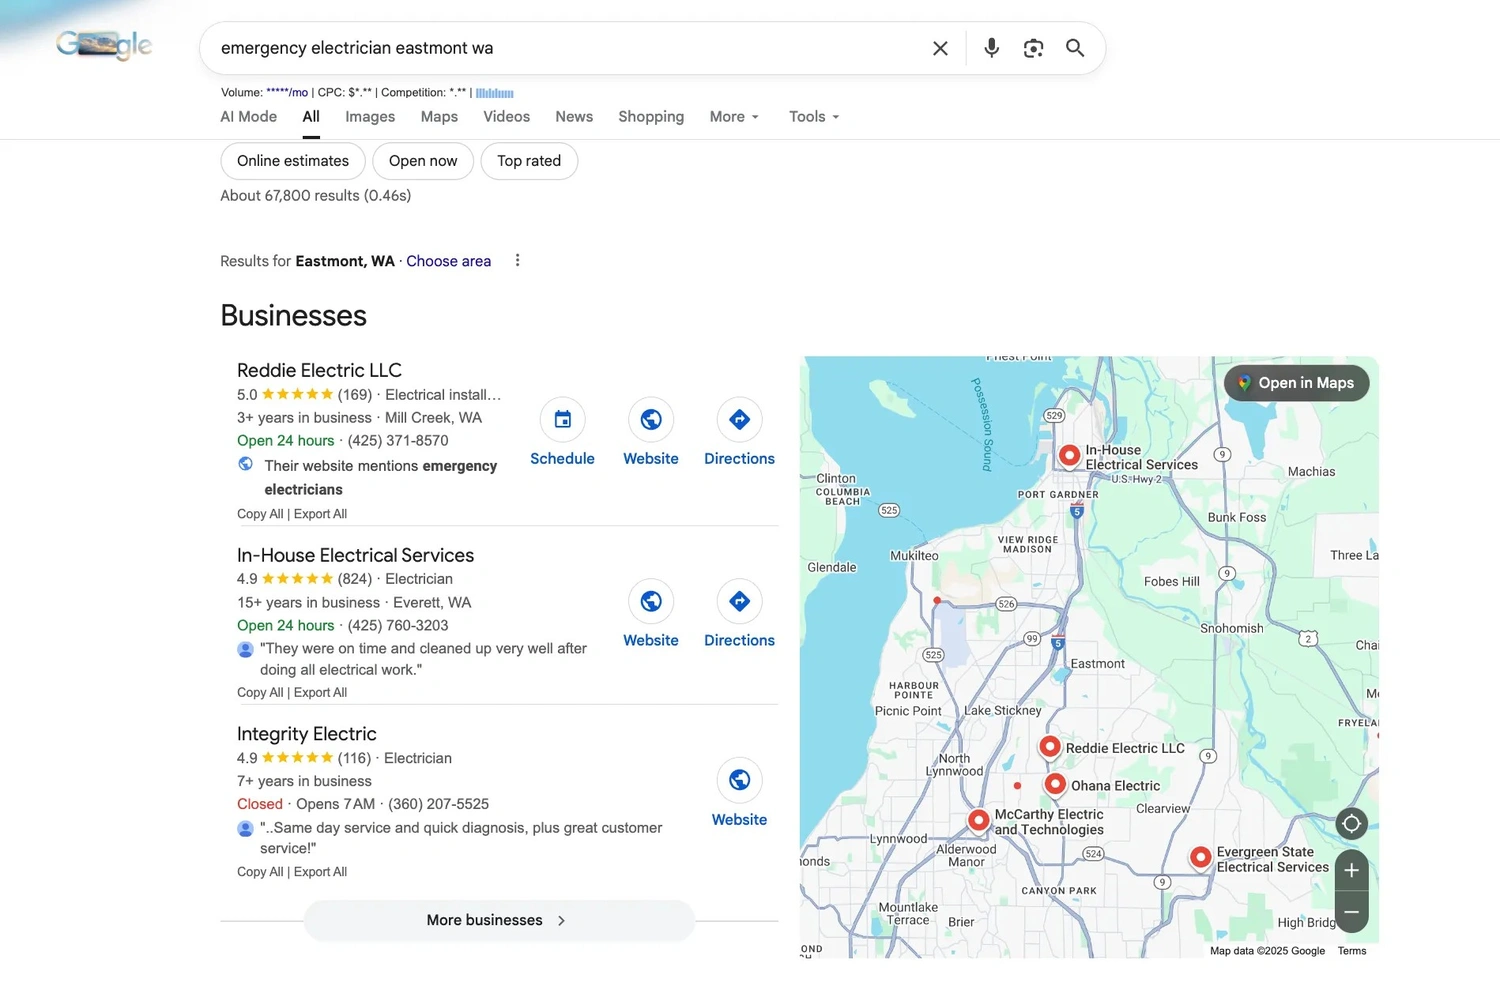Click the Eastmont label on the map
This screenshot has width=1500, height=986.
click(x=1097, y=664)
